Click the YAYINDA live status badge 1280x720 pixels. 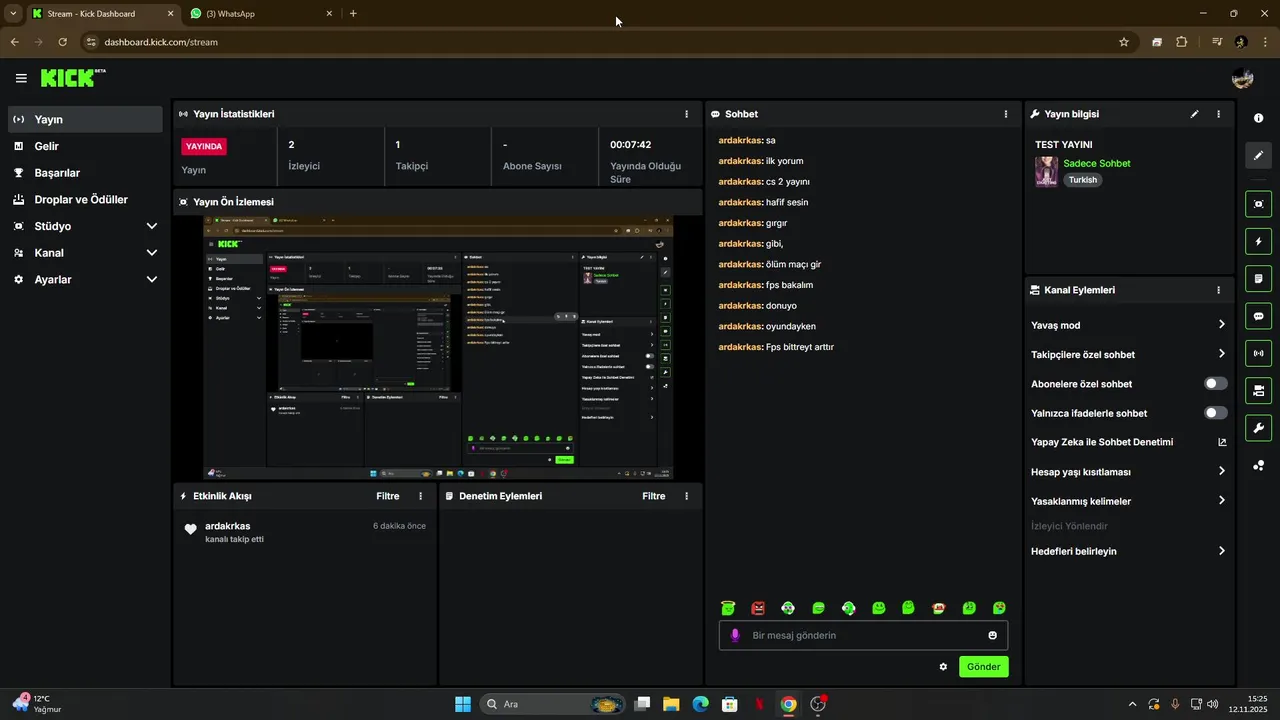[204, 146]
